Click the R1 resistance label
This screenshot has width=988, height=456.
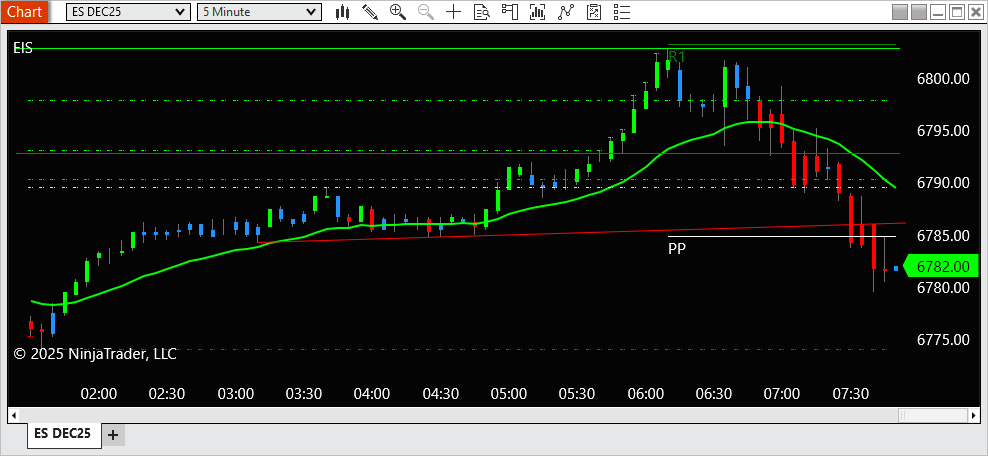[677, 57]
